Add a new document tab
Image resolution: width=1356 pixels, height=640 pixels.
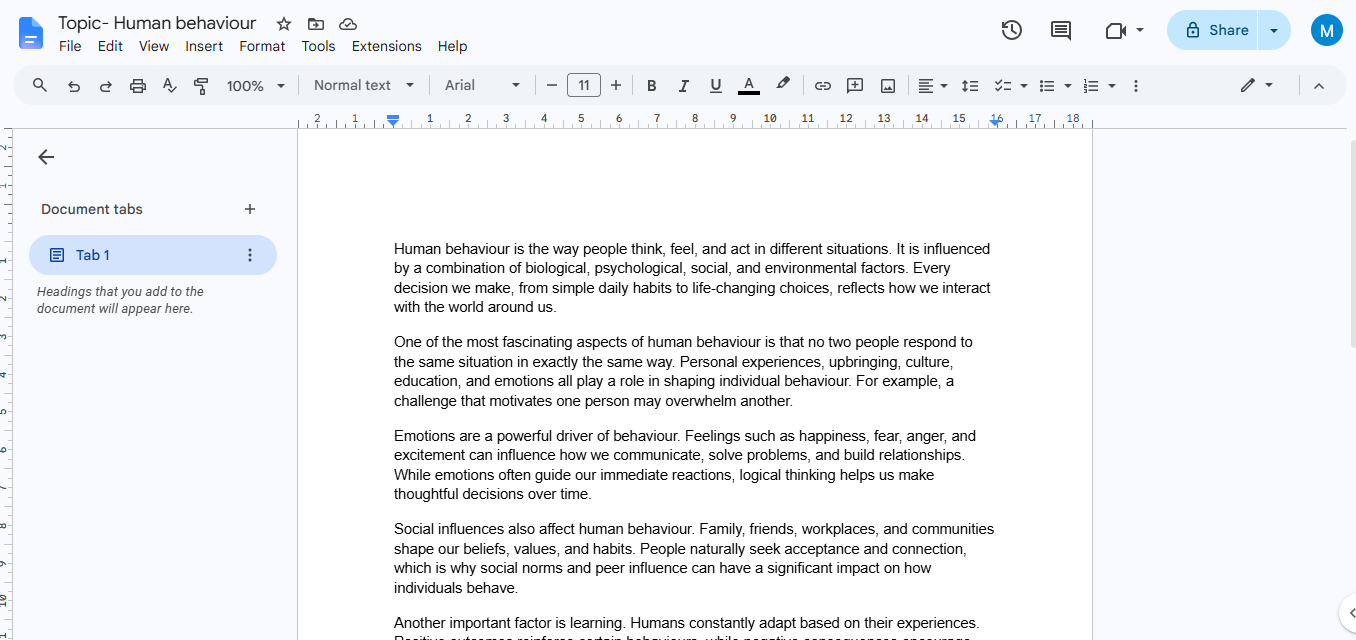click(x=250, y=209)
